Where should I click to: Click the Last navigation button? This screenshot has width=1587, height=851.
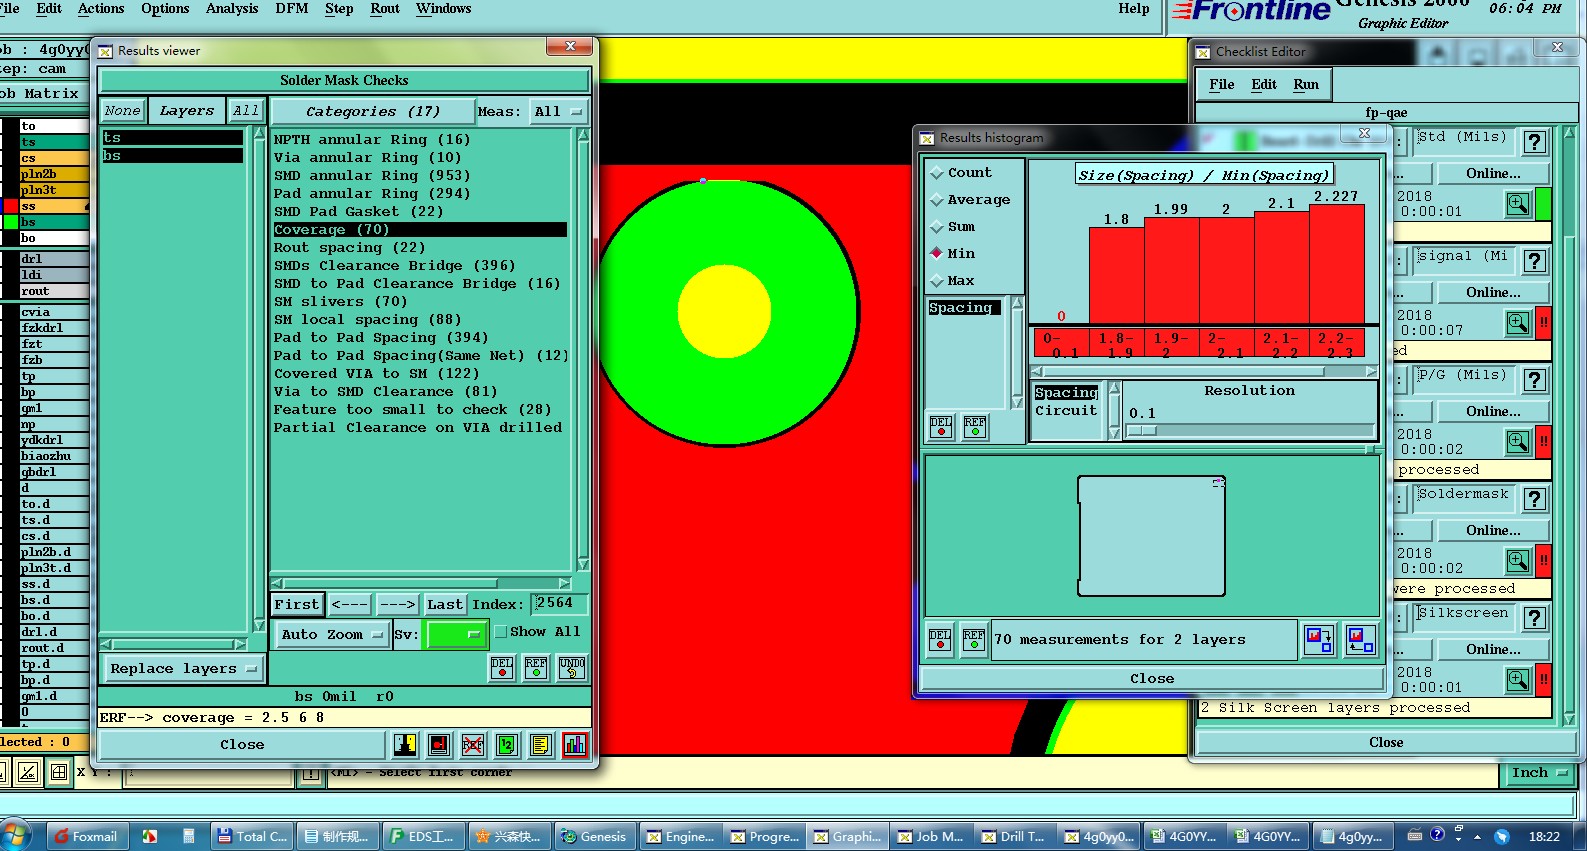(445, 605)
